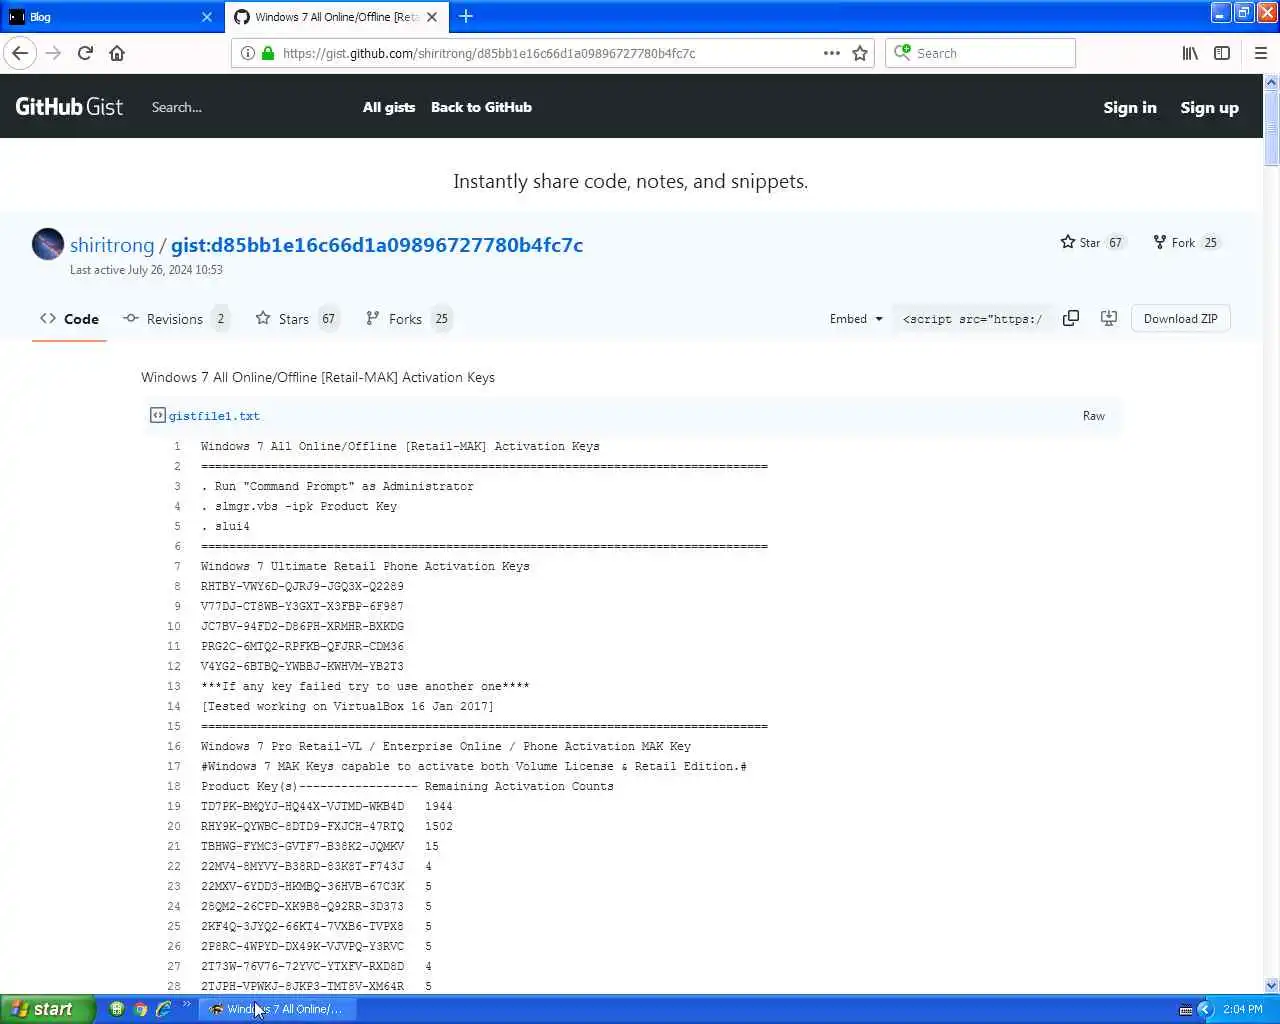View the Raw file
1280x1024 pixels.
1094,416
